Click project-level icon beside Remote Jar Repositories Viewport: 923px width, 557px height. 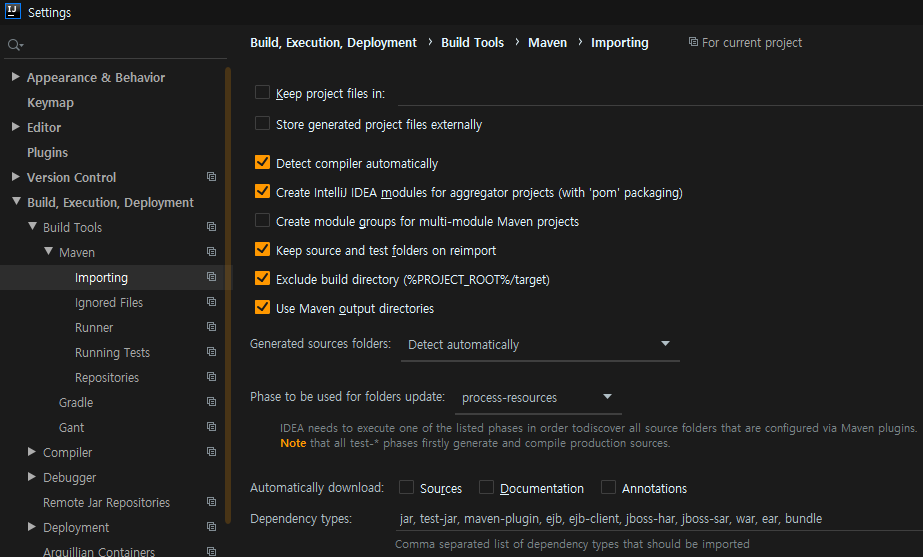click(211, 502)
